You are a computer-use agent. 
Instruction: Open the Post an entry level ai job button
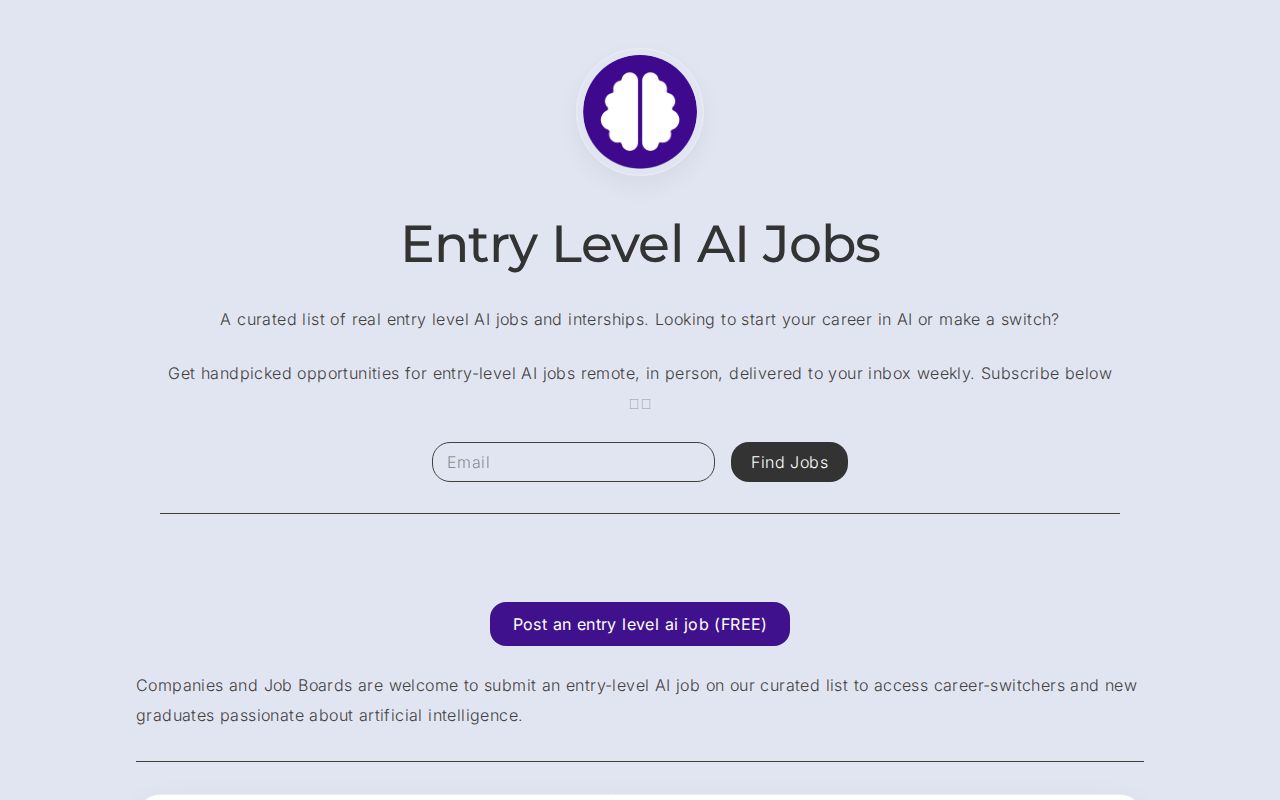[x=640, y=624]
